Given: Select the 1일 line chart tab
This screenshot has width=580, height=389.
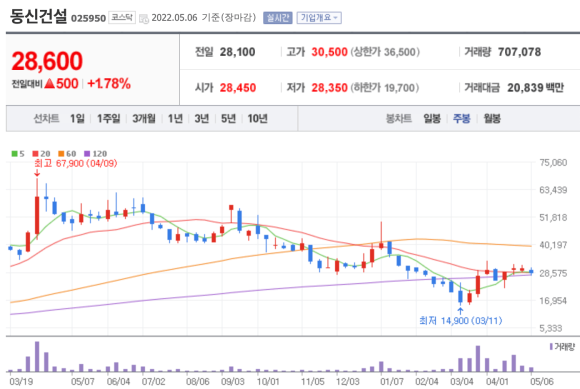Looking at the screenshot, I should (x=77, y=119).
